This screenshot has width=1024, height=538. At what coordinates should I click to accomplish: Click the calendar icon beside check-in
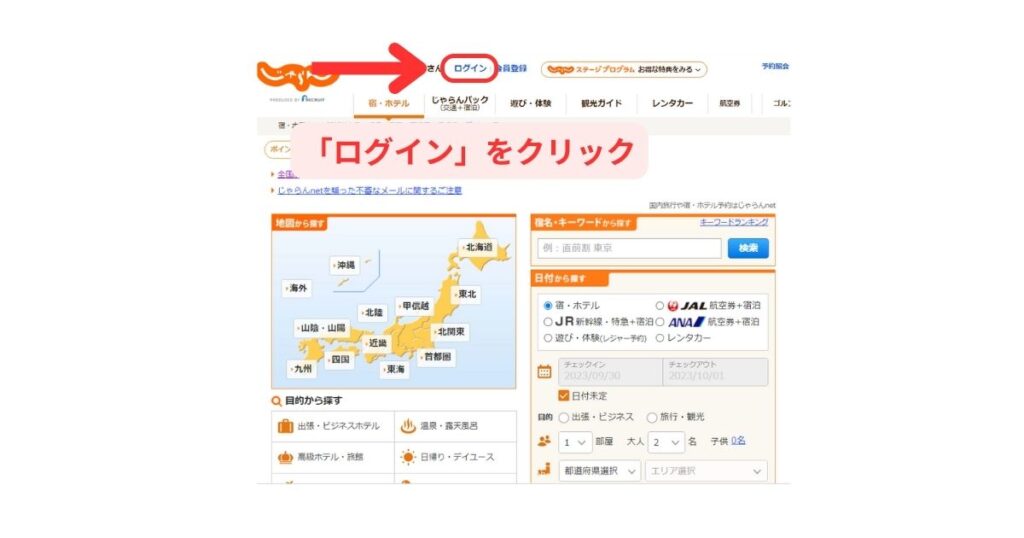click(x=544, y=372)
